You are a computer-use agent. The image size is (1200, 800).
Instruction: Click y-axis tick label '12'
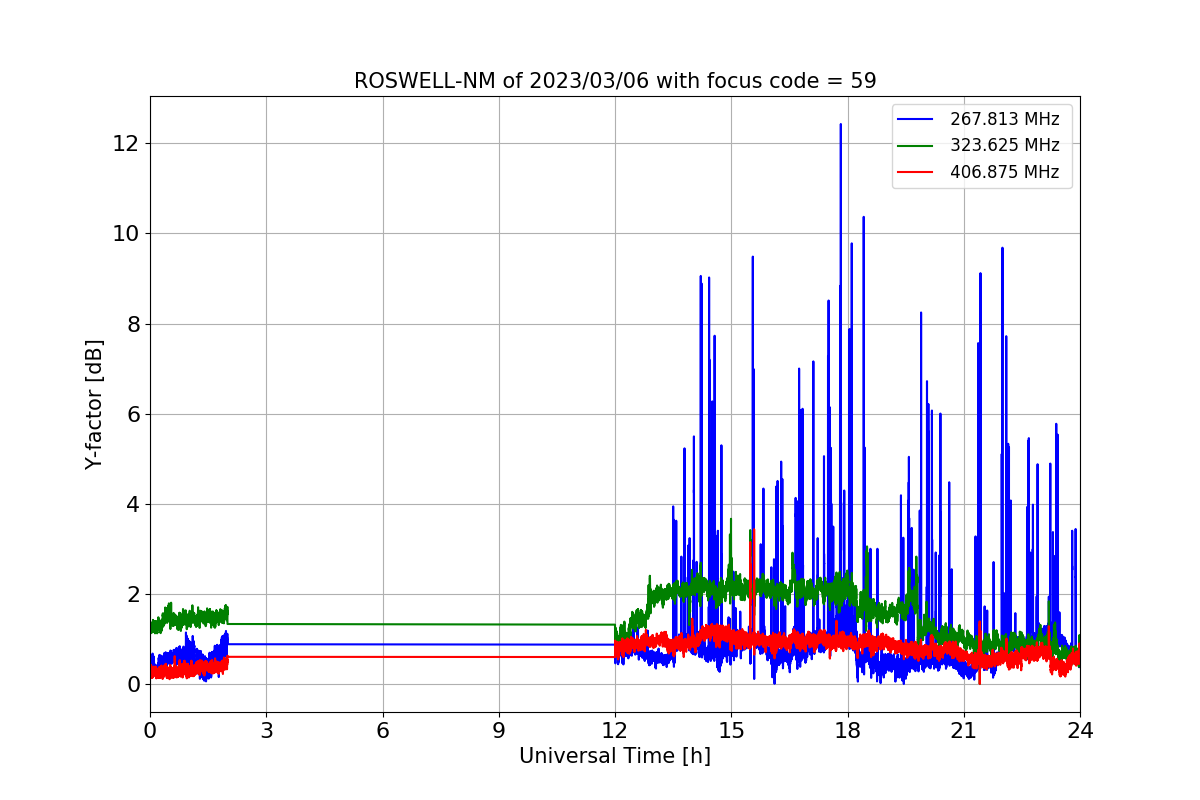126,144
